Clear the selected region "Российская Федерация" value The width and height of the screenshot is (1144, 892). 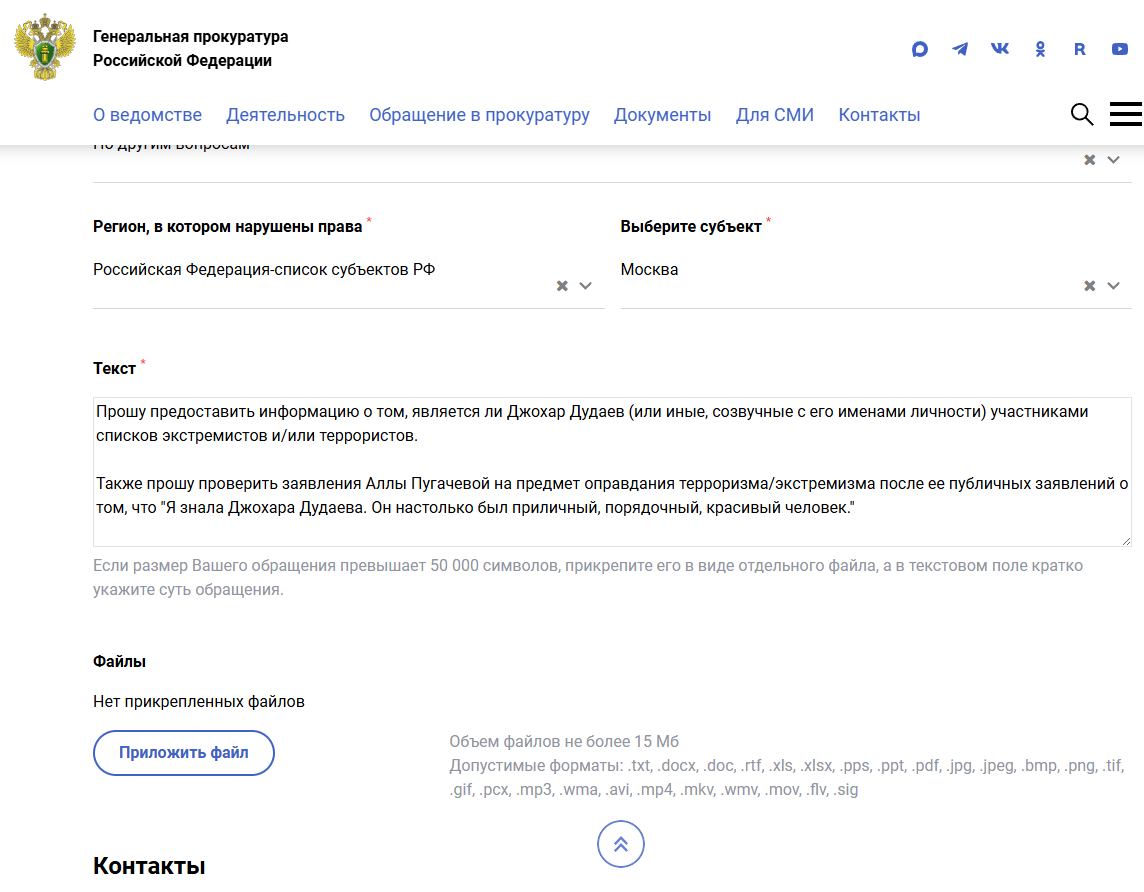(562, 286)
